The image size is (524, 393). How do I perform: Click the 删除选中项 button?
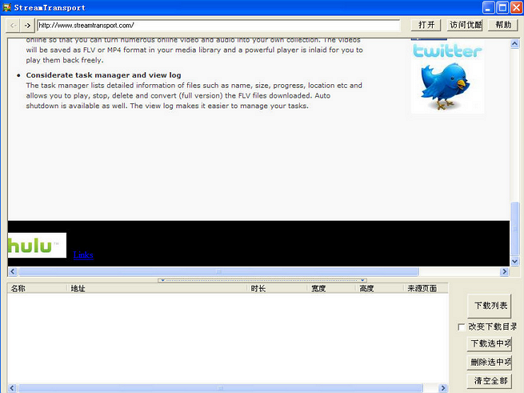(490, 362)
